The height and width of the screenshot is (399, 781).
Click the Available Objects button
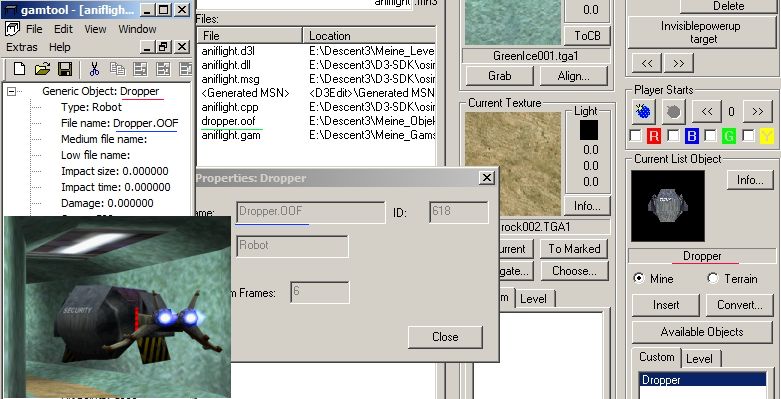click(x=702, y=332)
